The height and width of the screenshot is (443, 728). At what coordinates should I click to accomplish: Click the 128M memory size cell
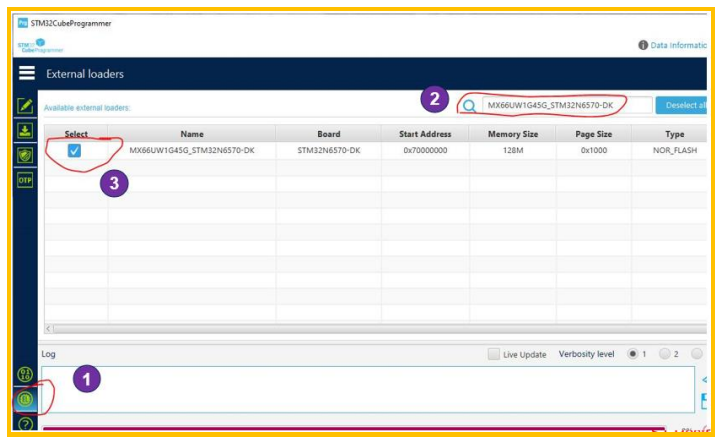click(513, 150)
